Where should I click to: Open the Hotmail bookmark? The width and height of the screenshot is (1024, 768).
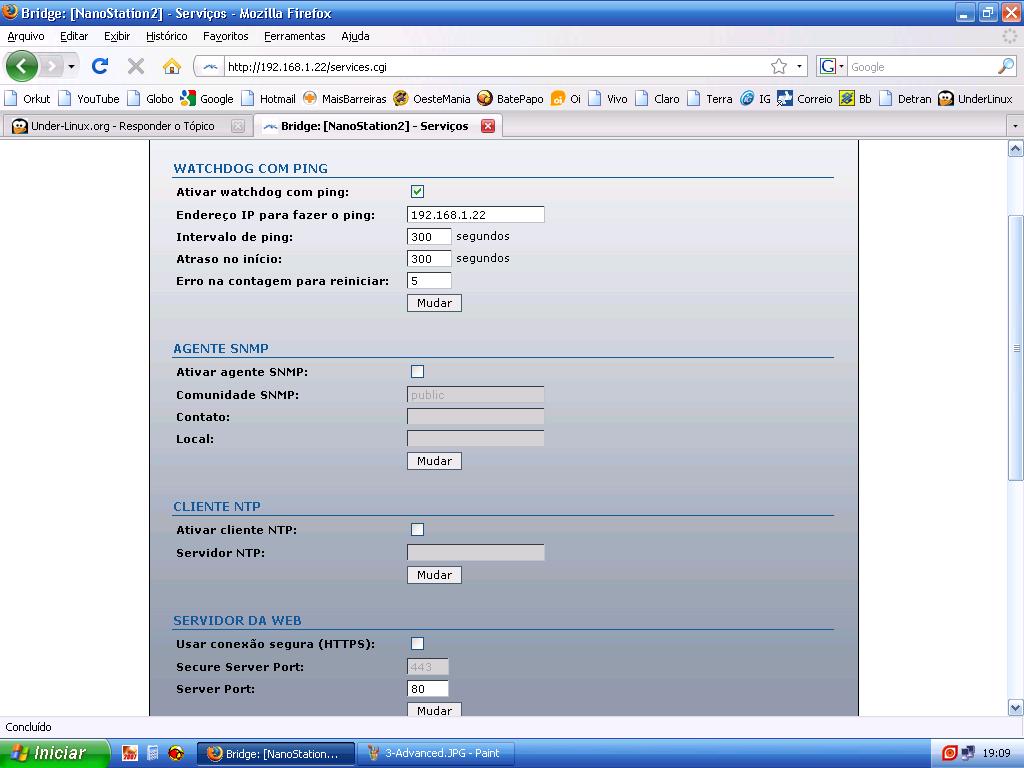(x=268, y=99)
